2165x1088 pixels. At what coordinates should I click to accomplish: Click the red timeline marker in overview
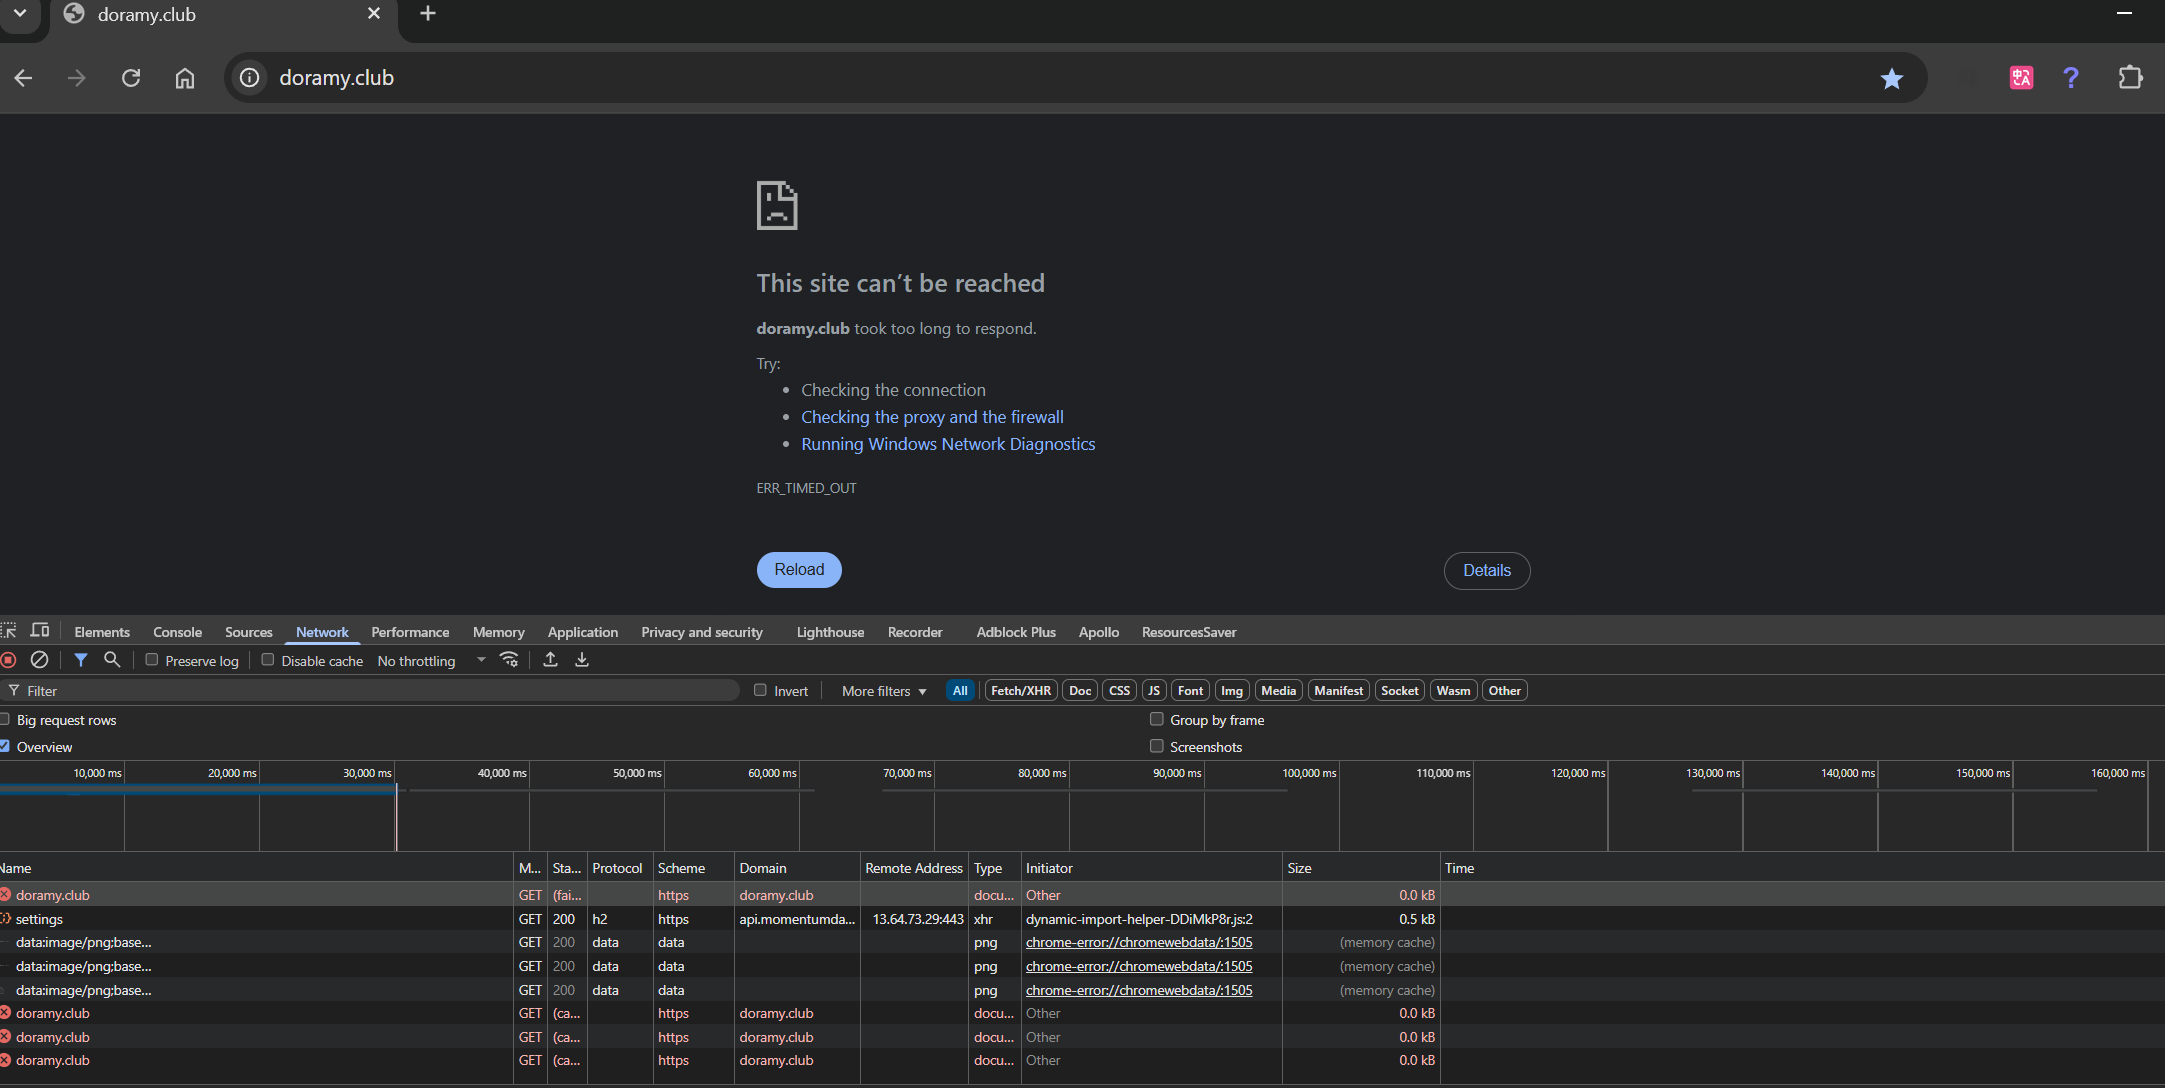click(396, 817)
